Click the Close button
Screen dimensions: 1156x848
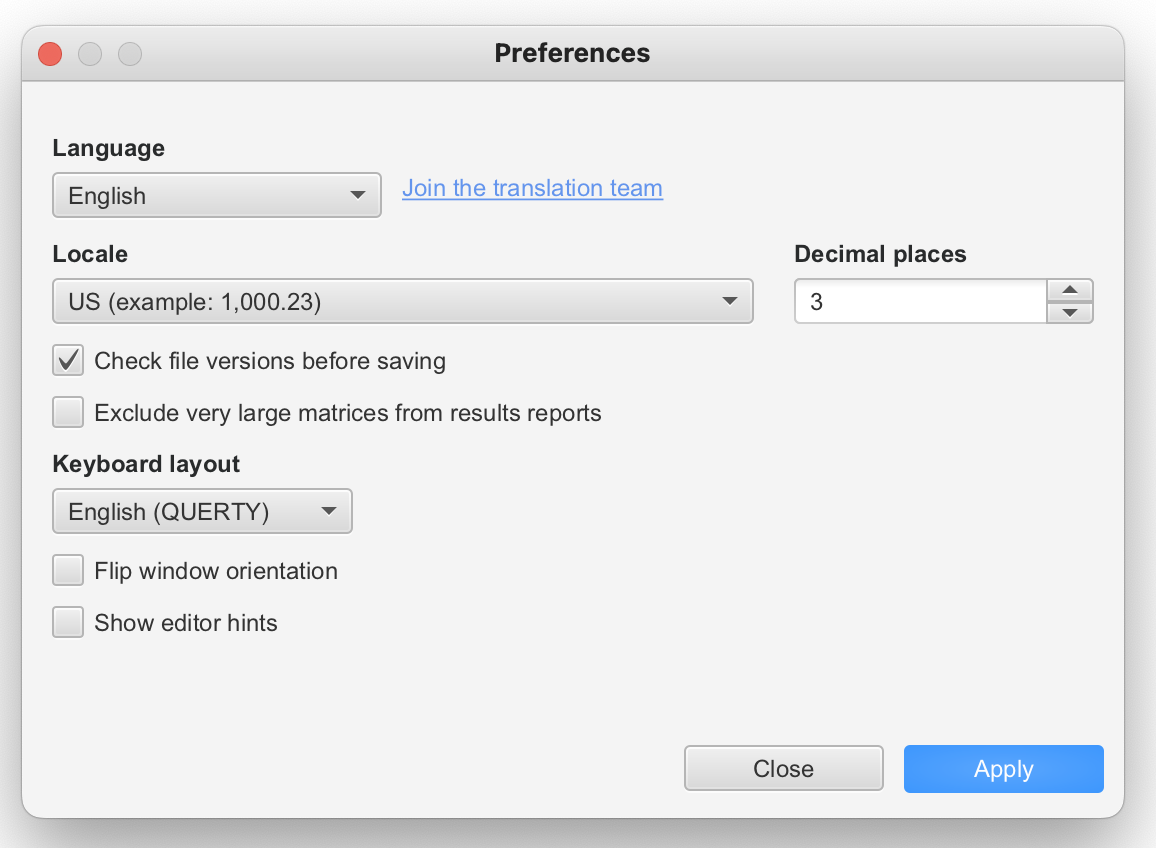pos(784,768)
